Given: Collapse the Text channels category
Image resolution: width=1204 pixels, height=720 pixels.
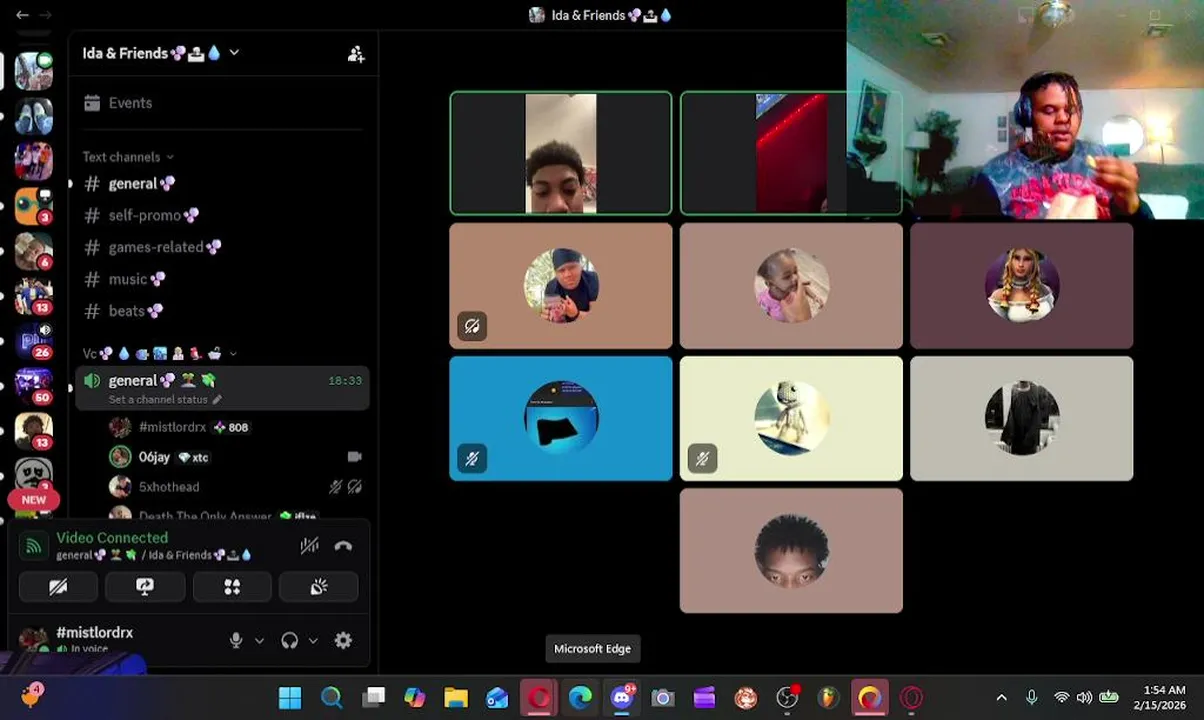Looking at the screenshot, I should click(128, 157).
